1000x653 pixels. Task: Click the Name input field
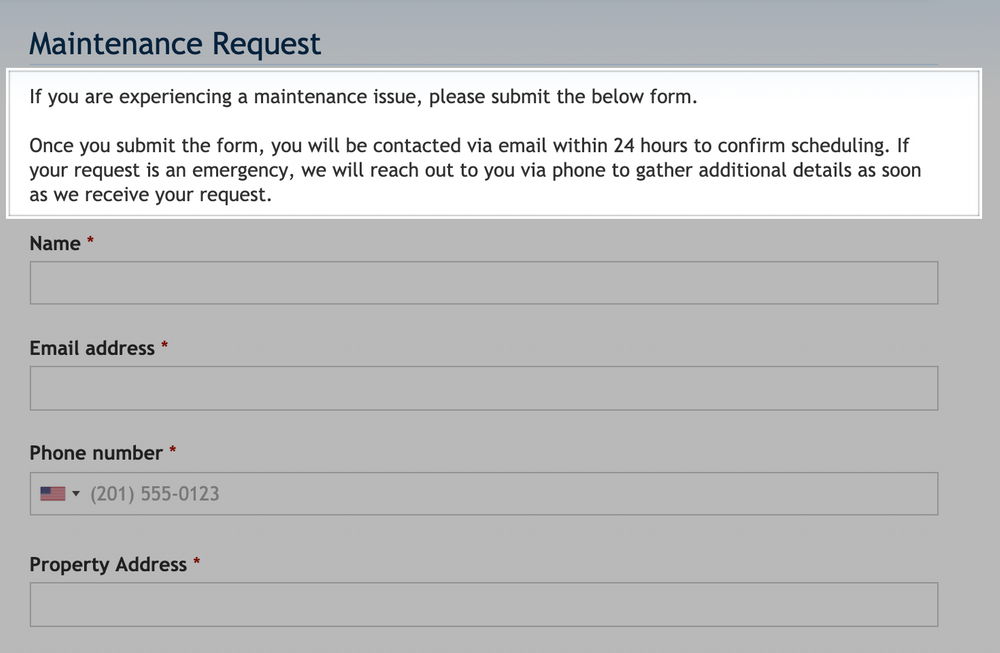(484, 282)
